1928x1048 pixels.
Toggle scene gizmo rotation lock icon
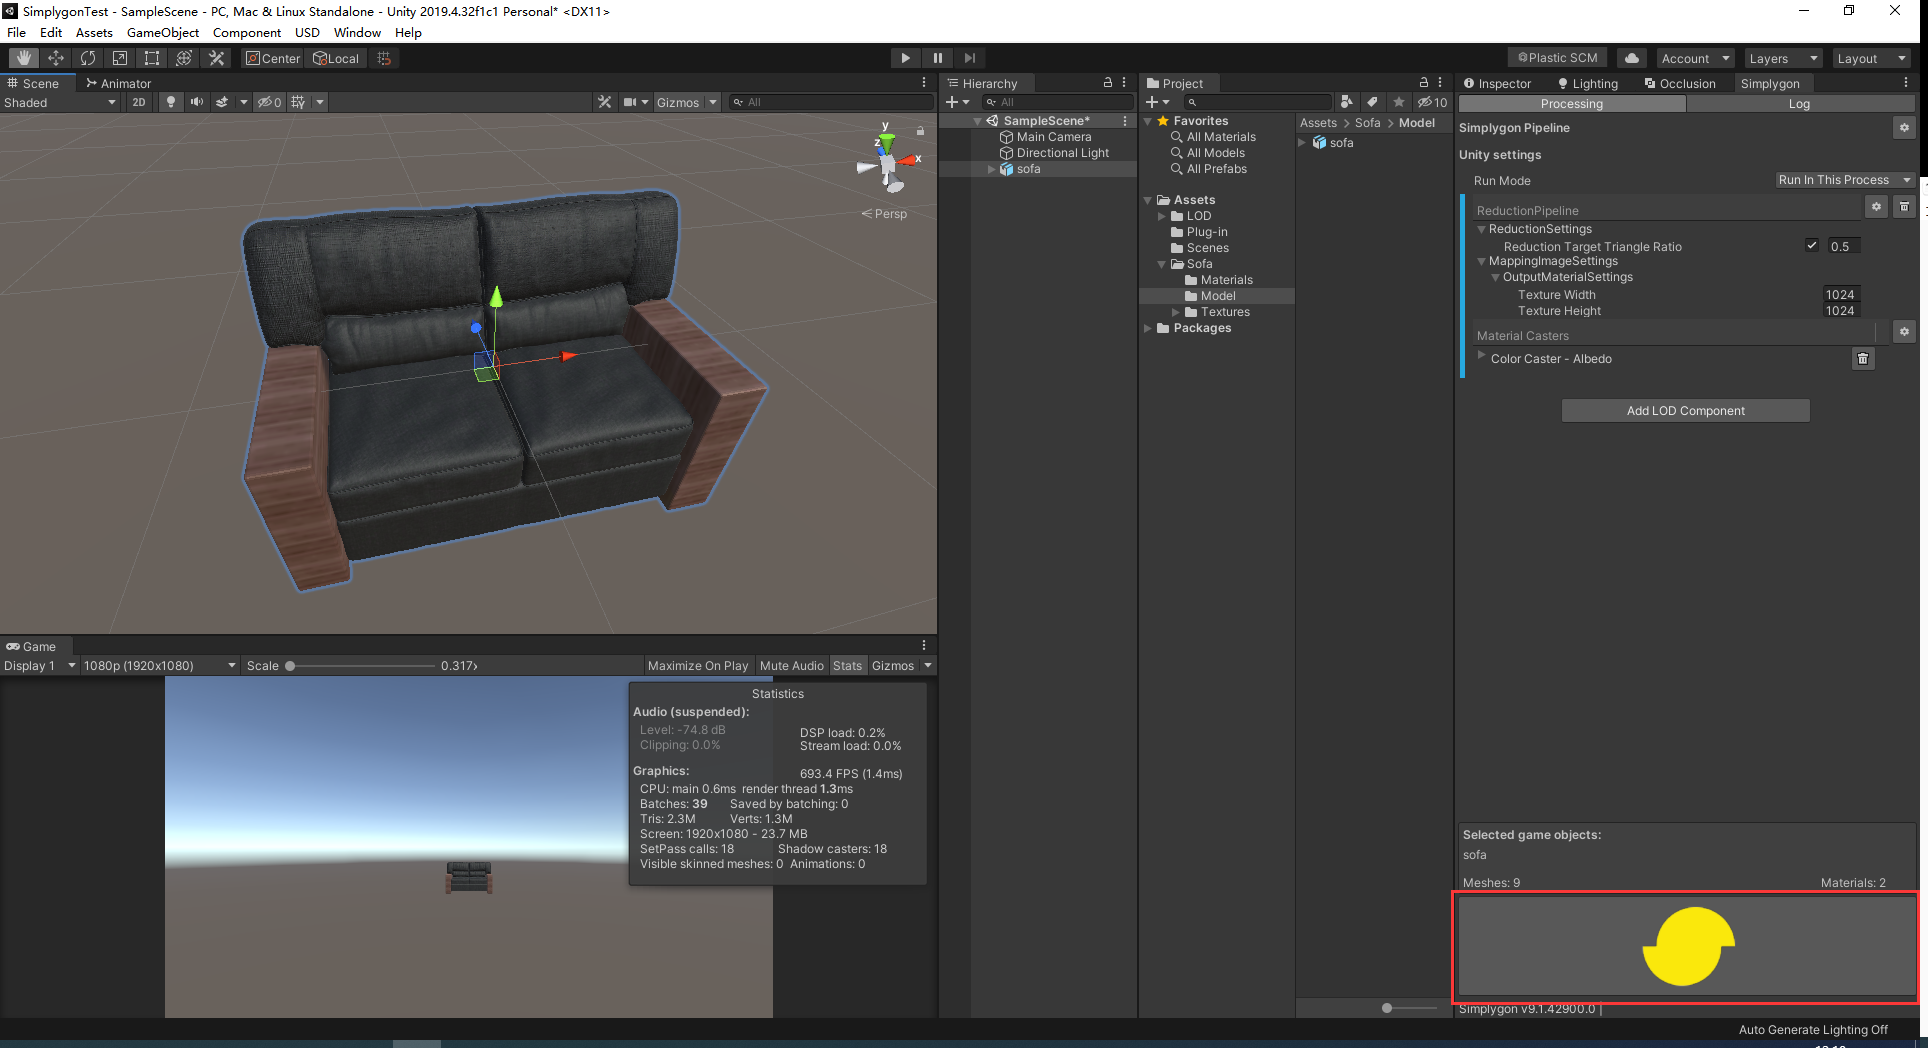click(920, 131)
